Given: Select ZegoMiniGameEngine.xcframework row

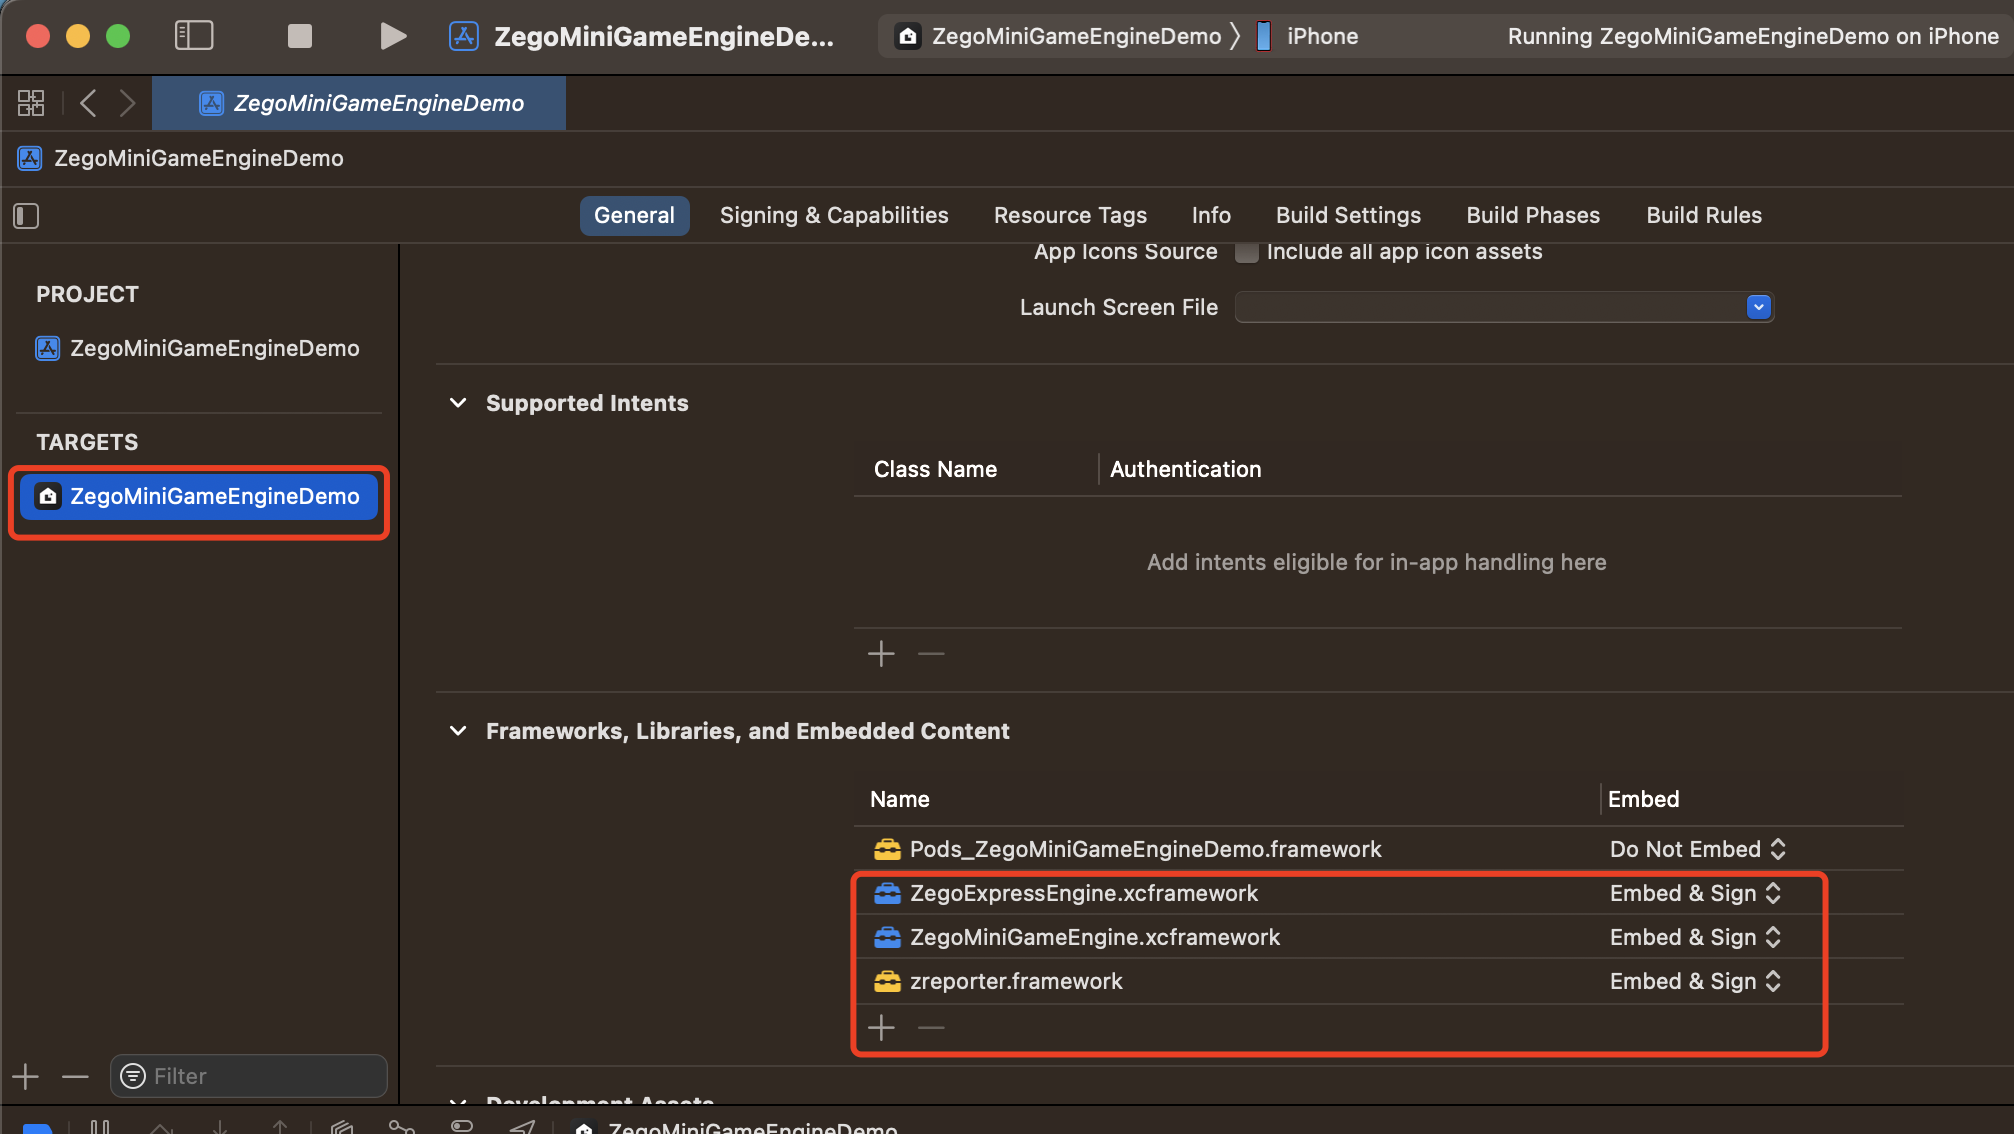Looking at the screenshot, I should pyautogui.click(x=1378, y=937).
